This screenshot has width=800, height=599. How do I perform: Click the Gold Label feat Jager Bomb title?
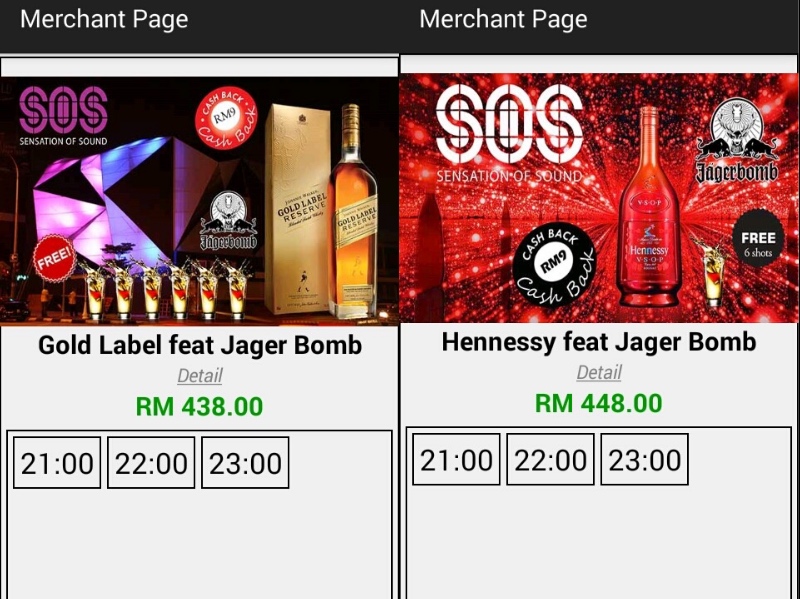pyautogui.click(x=200, y=345)
